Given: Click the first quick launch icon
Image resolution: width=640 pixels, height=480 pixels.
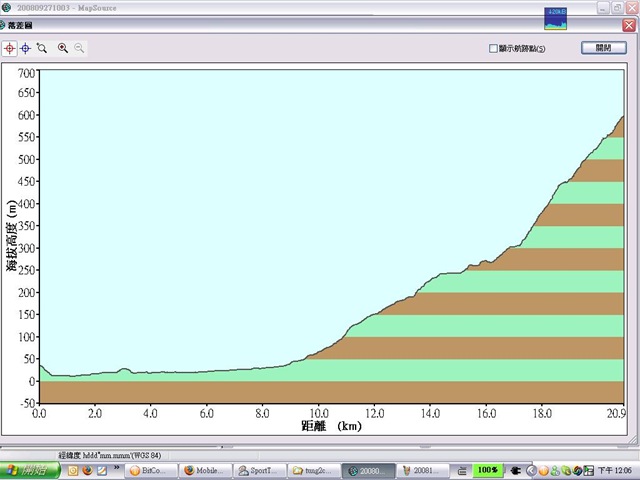Looking at the screenshot, I should (x=73, y=471).
